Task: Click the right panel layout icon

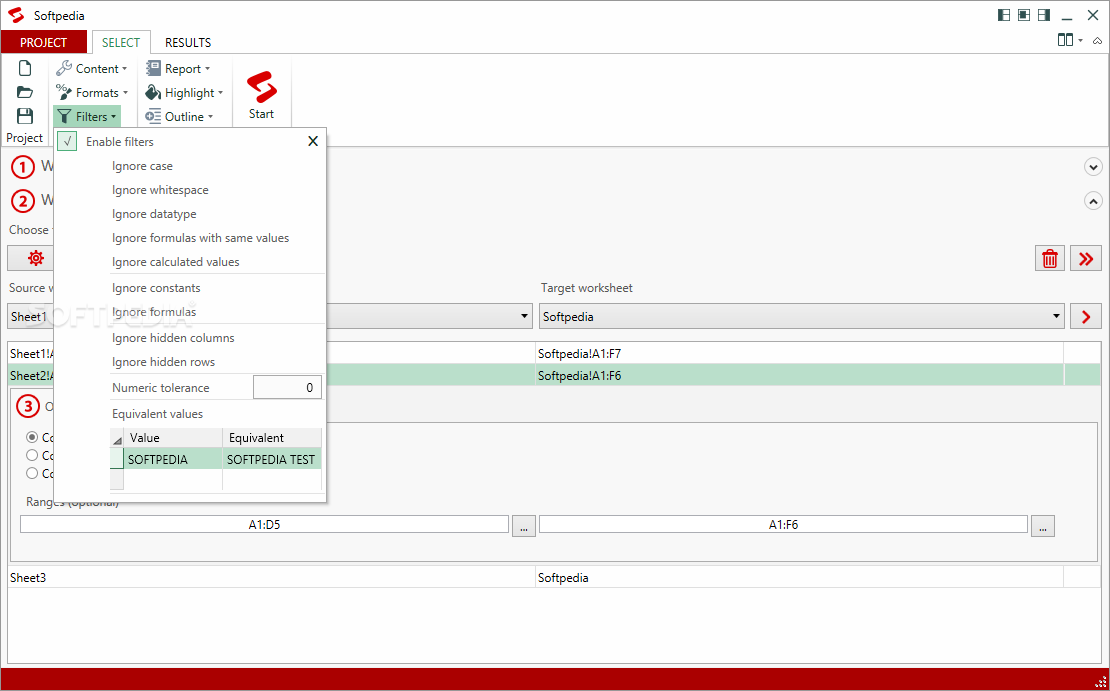Action: [1043, 15]
